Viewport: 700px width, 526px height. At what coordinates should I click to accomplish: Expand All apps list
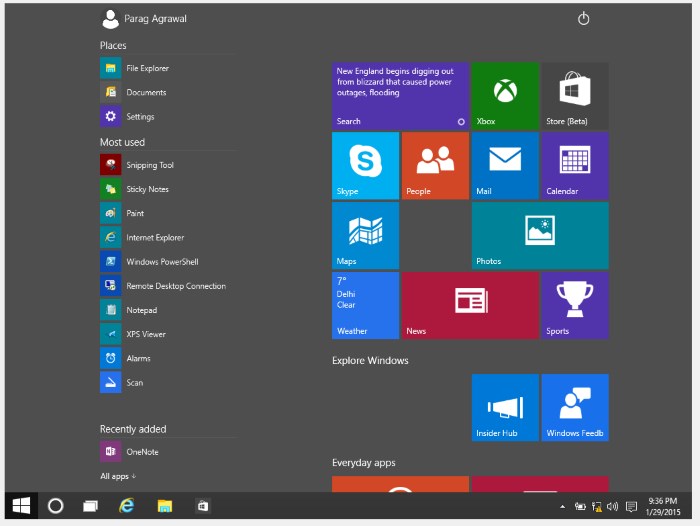point(118,476)
